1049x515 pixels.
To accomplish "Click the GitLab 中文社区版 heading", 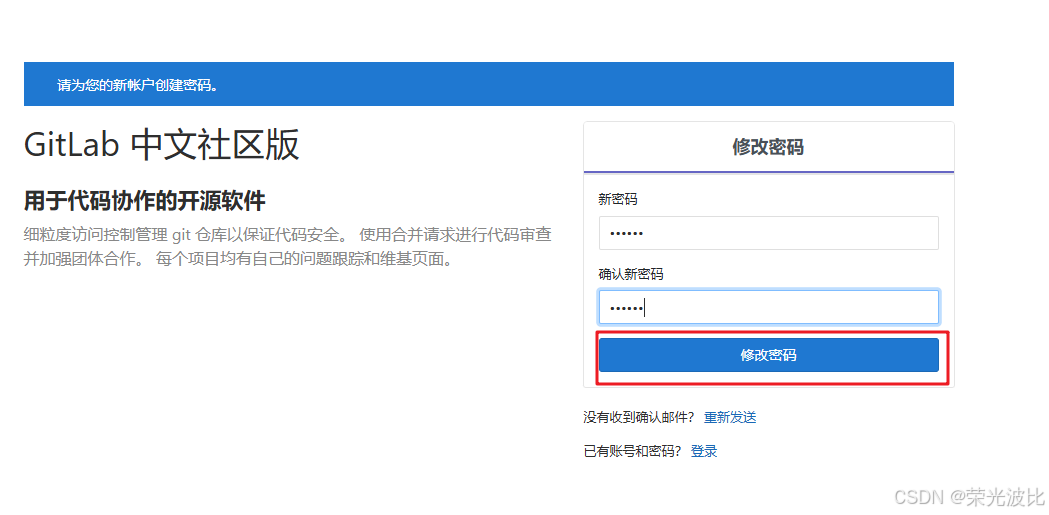I will click(162, 146).
